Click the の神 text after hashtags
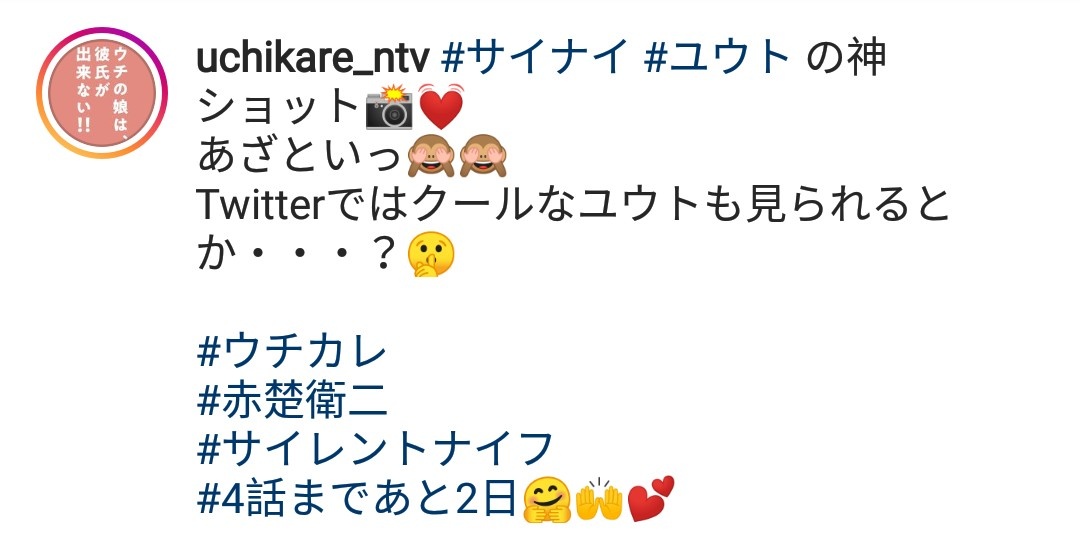 click(845, 57)
